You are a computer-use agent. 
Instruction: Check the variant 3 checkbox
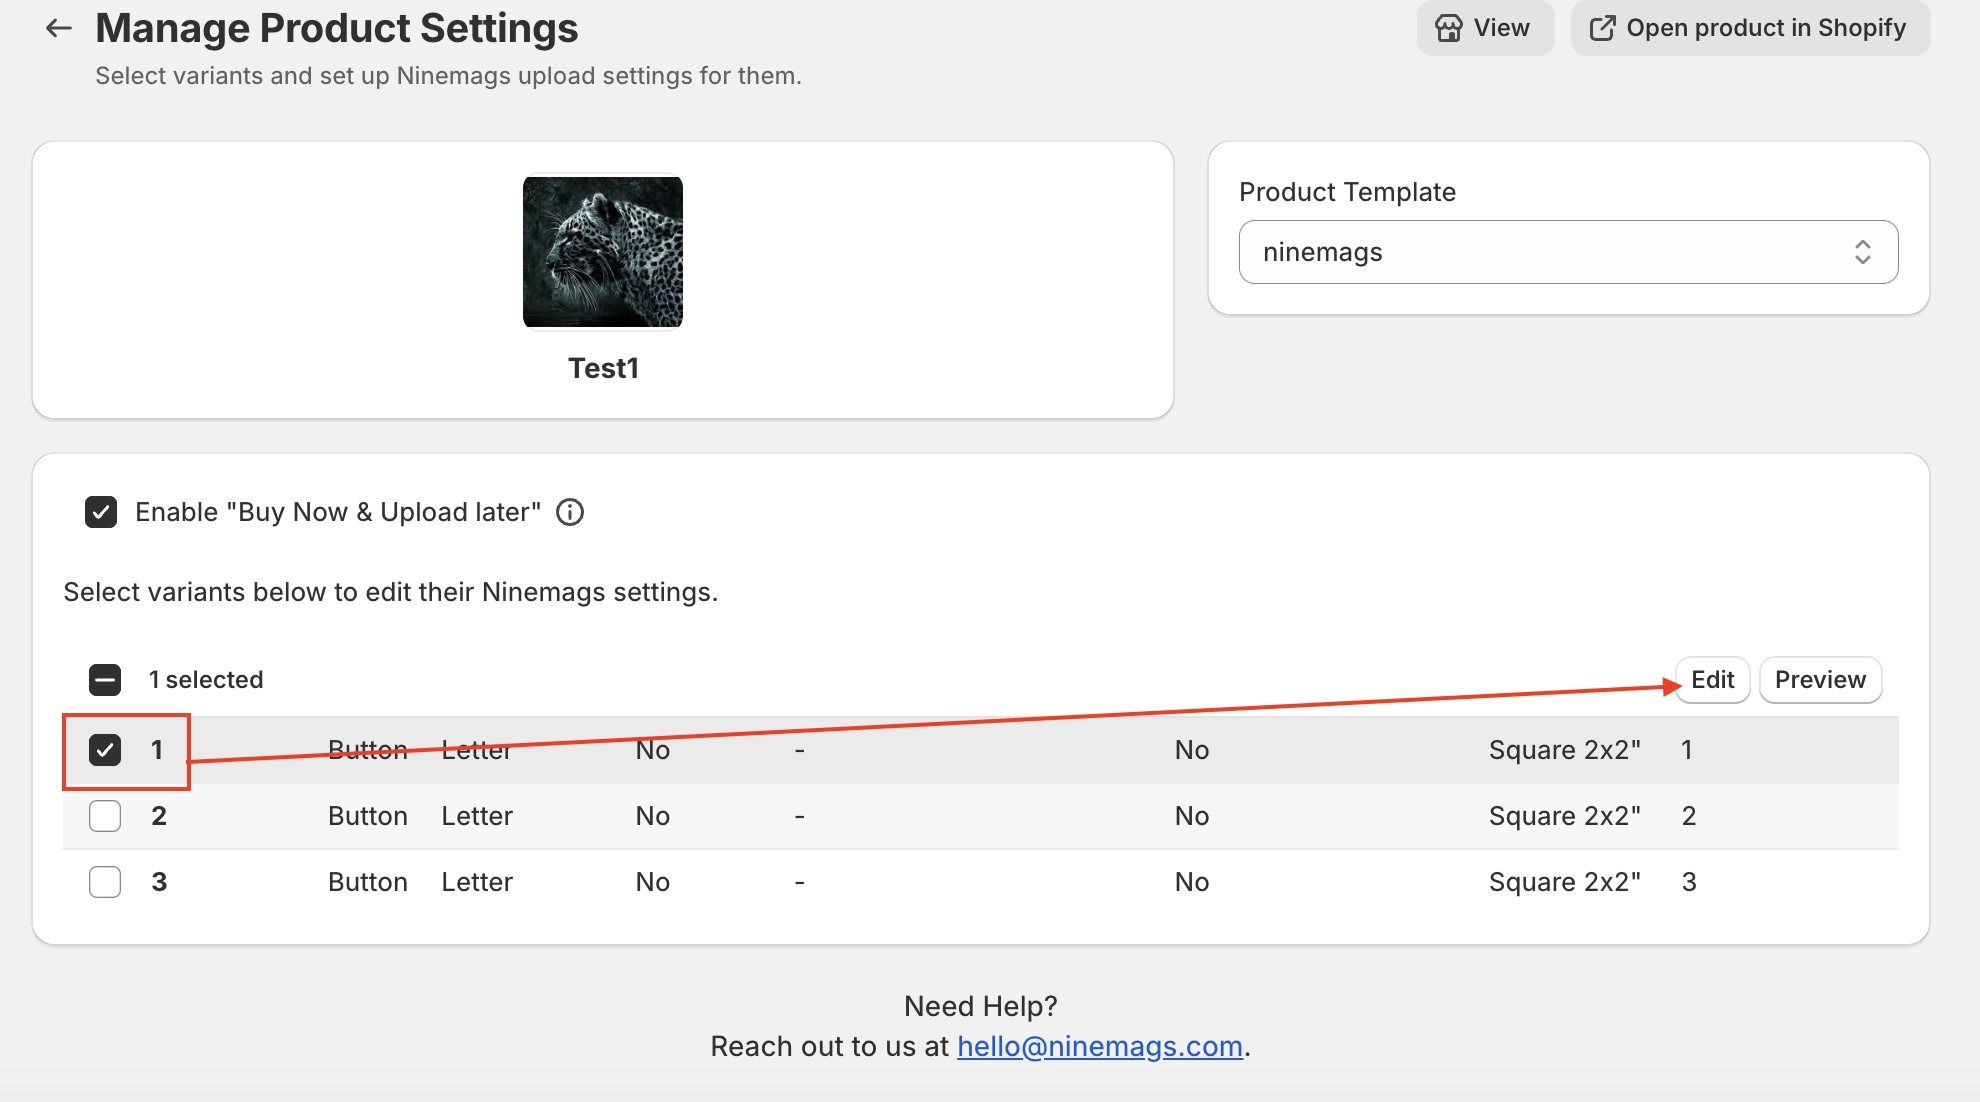[x=105, y=882]
